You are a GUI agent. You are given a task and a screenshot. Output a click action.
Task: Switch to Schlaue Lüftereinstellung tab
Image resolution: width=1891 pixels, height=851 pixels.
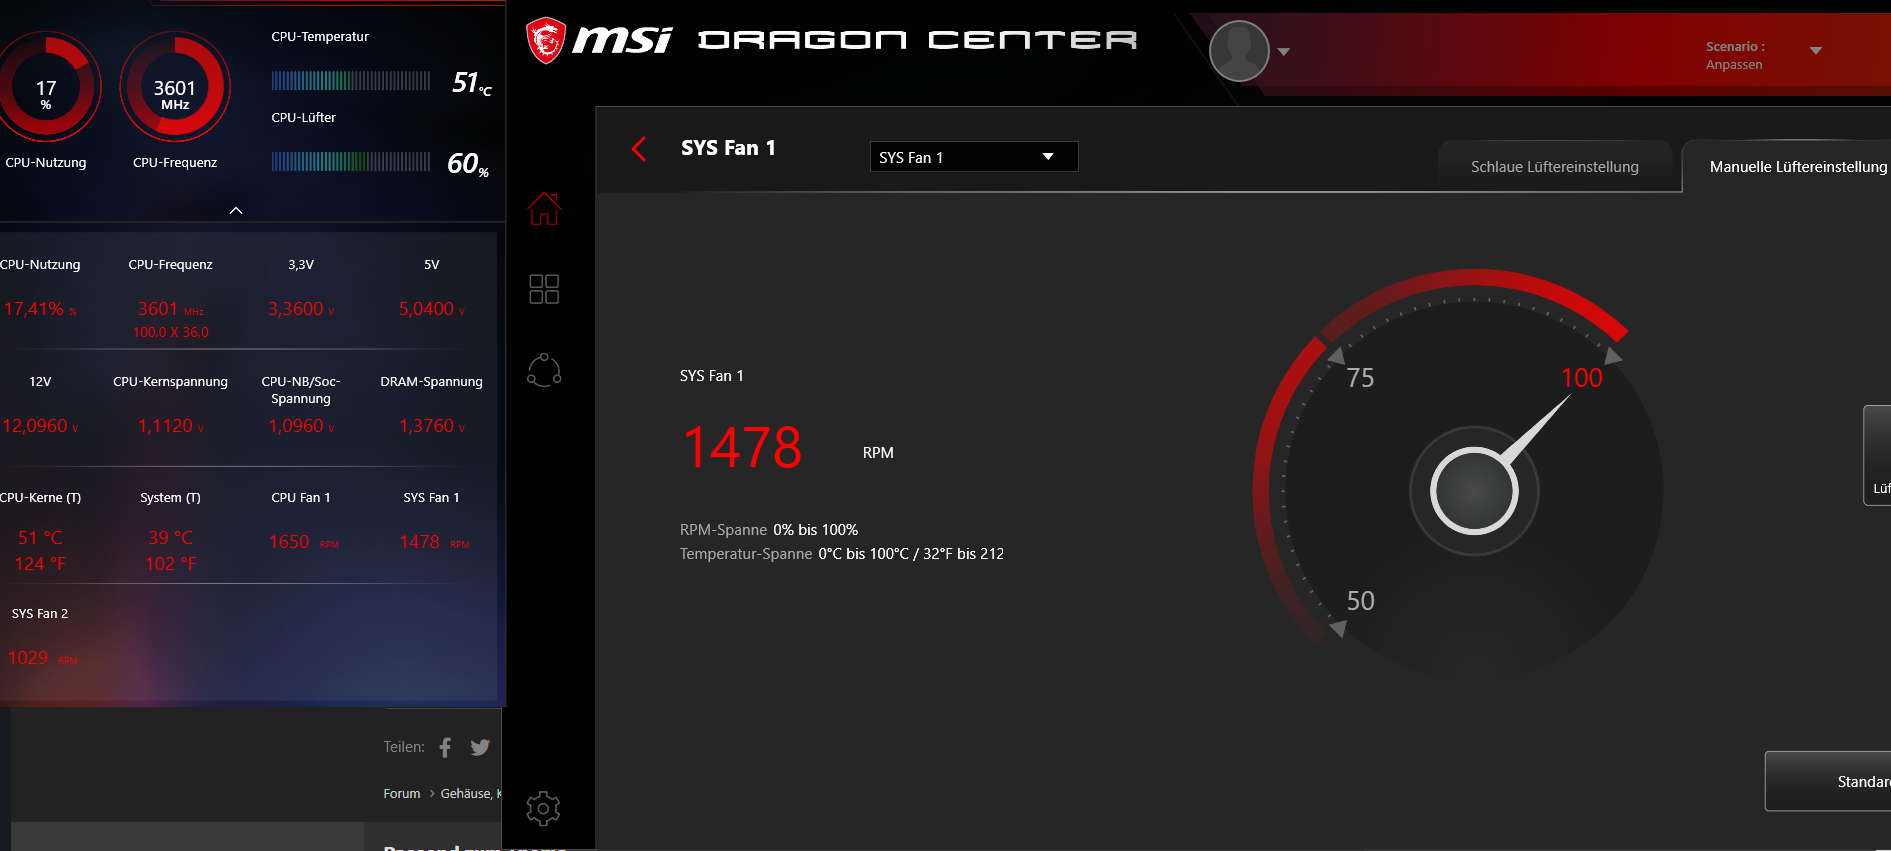(x=1555, y=166)
